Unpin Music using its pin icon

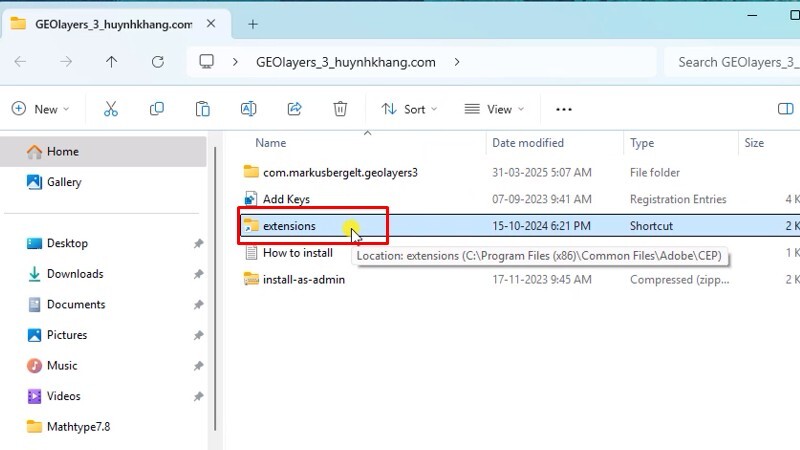pos(198,366)
